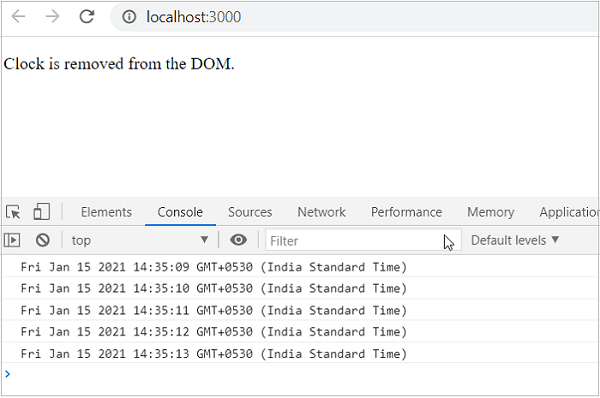
Task: Click the console prompt line
Action: pos(300,374)
